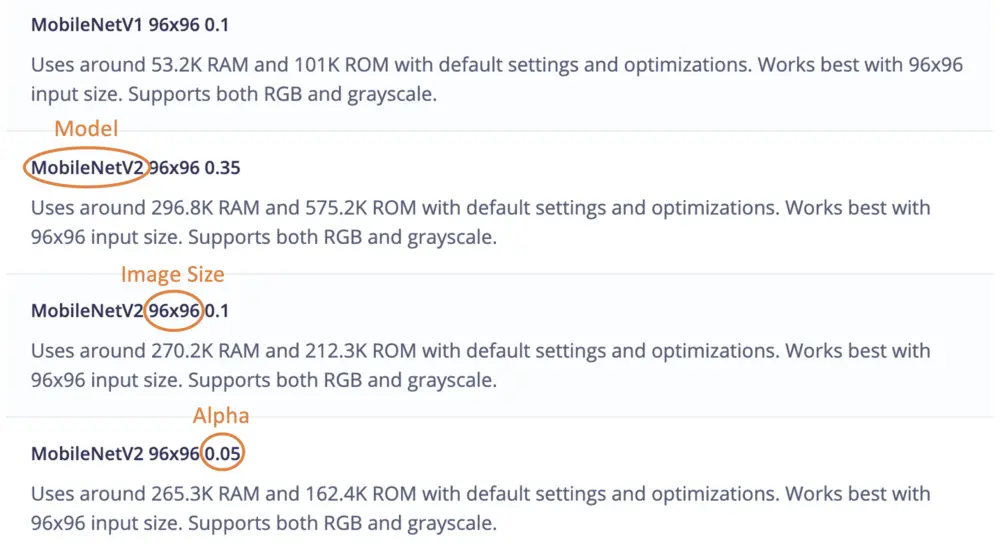Viewport: 1000px width, 560px height.
Task: Click the orange "Image Size" annotation label
Action: (x=172, y=273)
